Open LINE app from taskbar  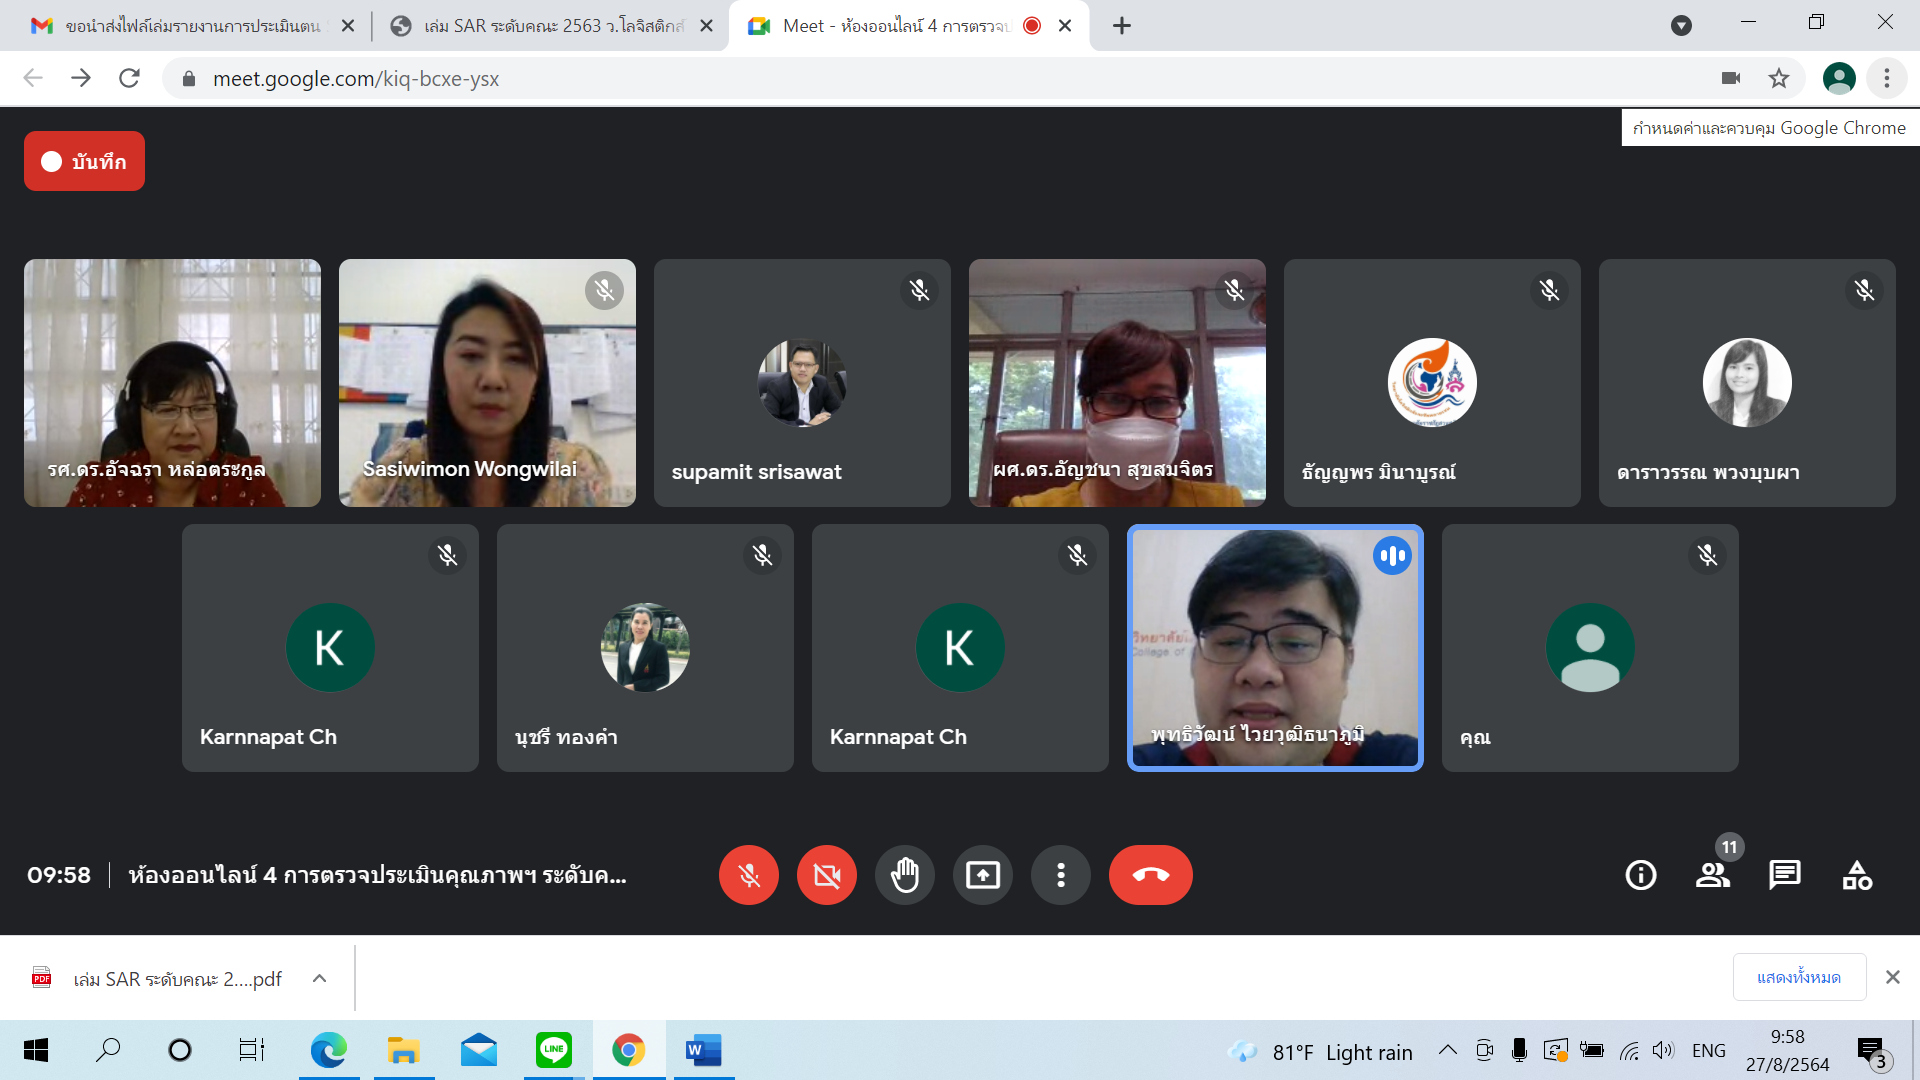553,1050
